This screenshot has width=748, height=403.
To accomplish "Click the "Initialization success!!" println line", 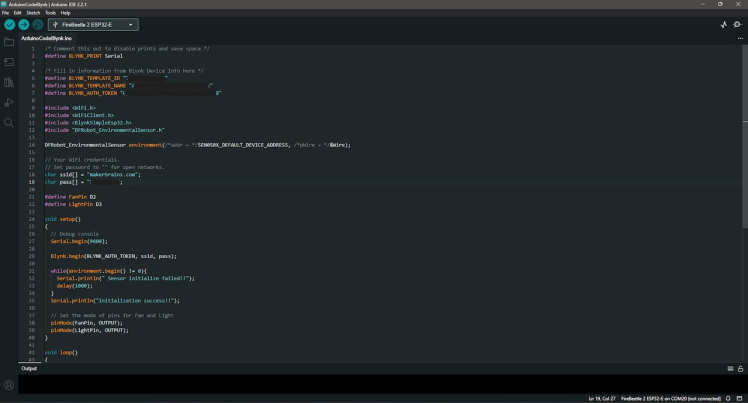I will coord(115,300).
